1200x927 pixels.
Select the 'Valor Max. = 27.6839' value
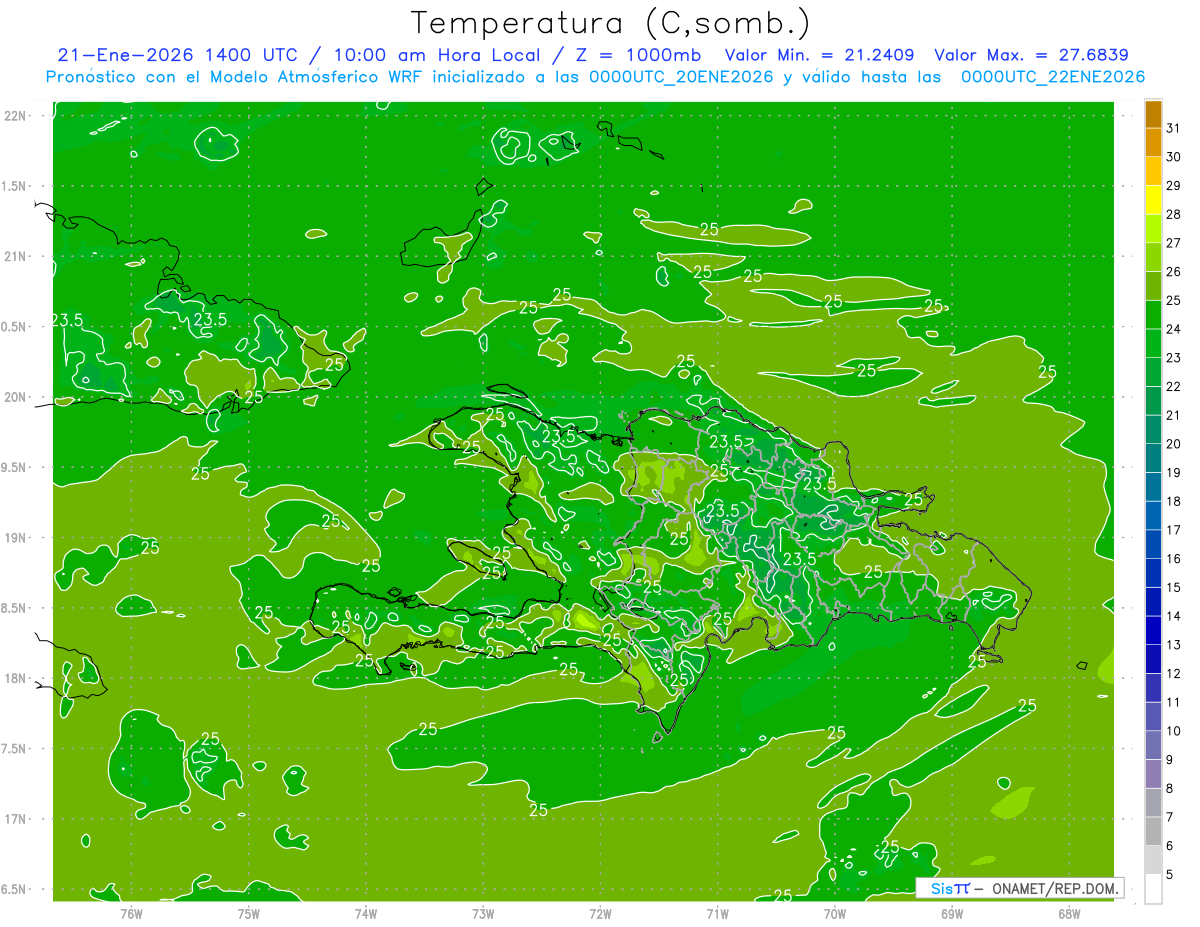(1031, 55)
